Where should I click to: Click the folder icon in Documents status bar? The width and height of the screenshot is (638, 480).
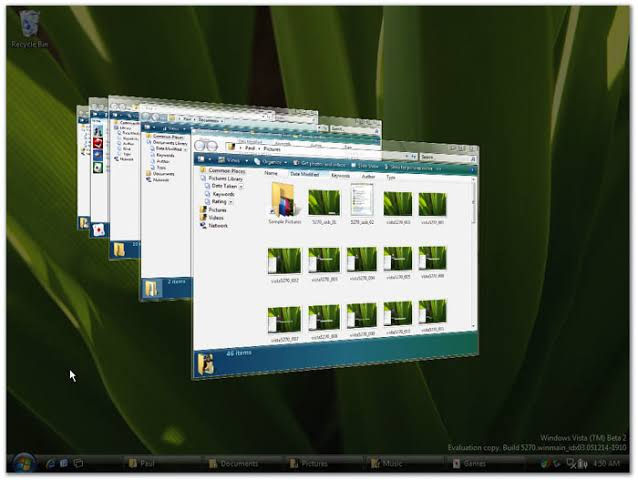coord(152,288)
